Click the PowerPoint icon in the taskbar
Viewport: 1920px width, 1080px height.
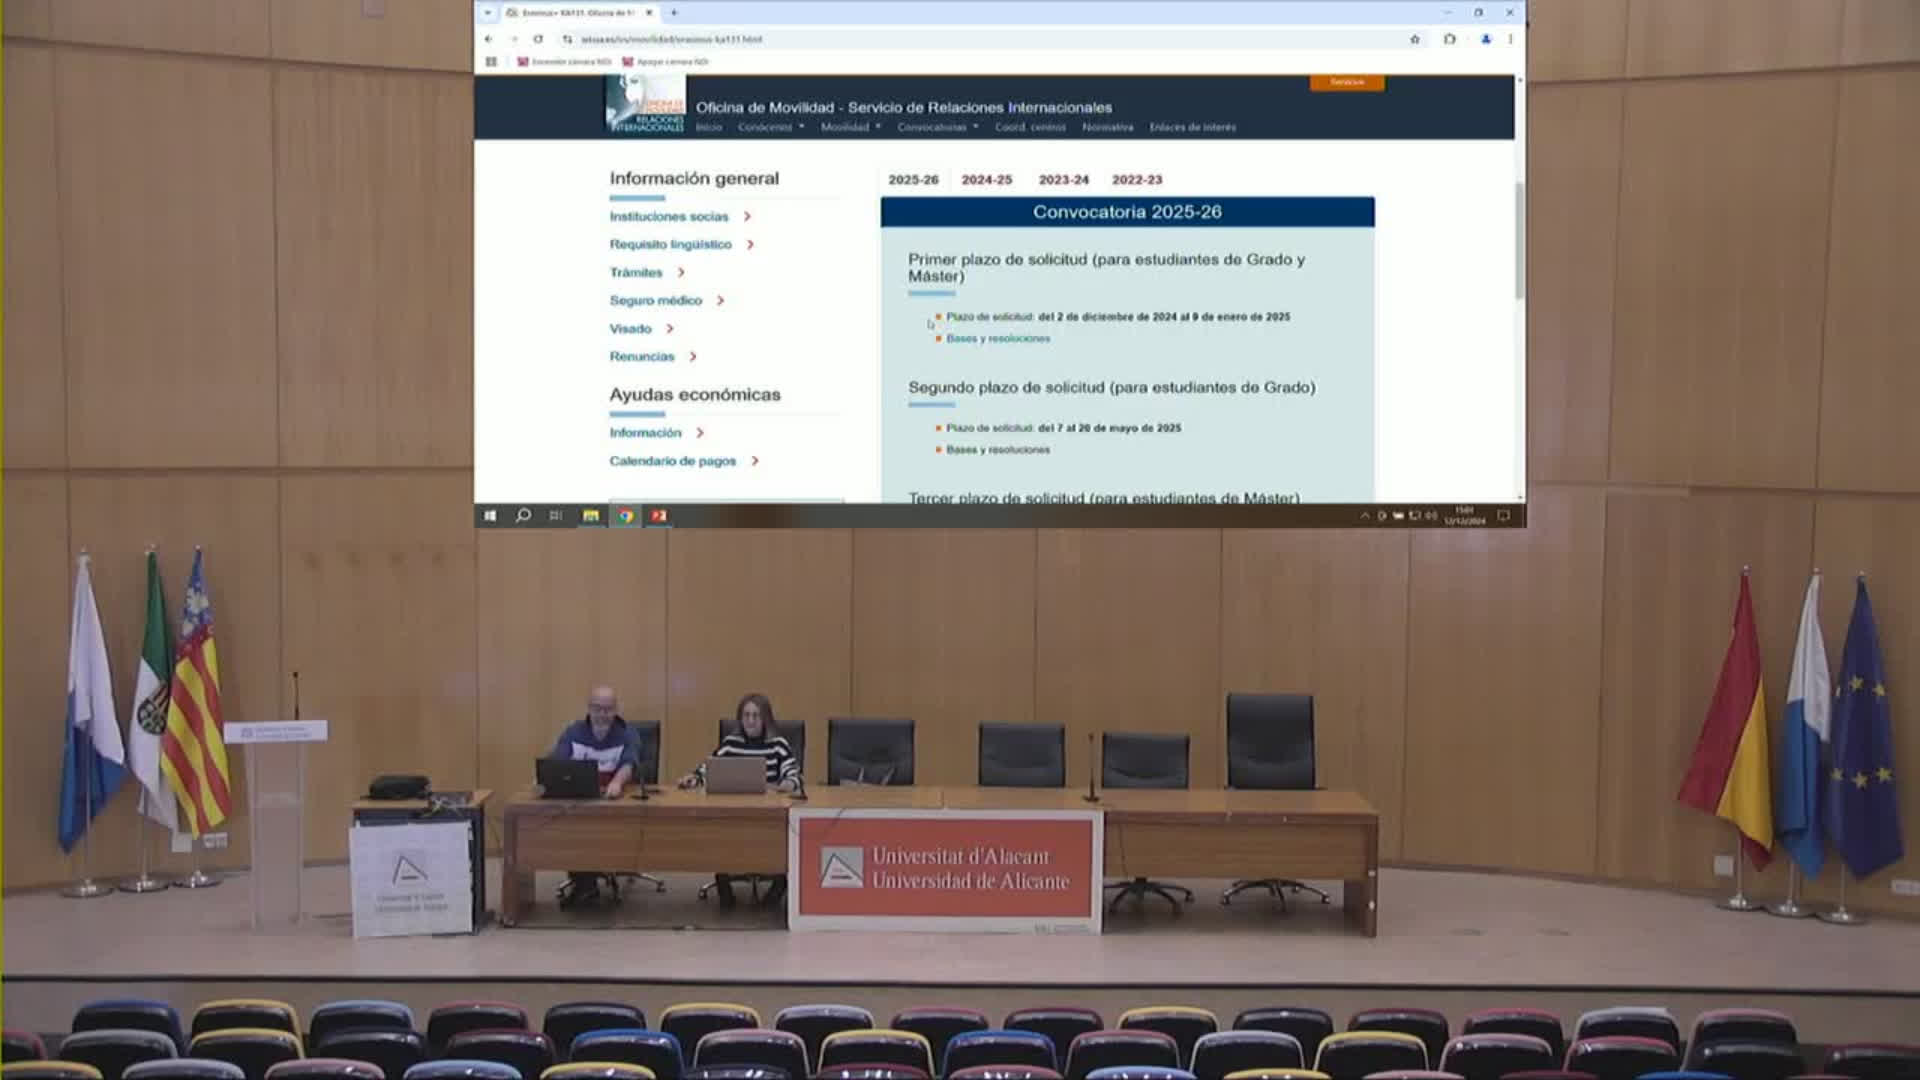(x=659, y=515)
